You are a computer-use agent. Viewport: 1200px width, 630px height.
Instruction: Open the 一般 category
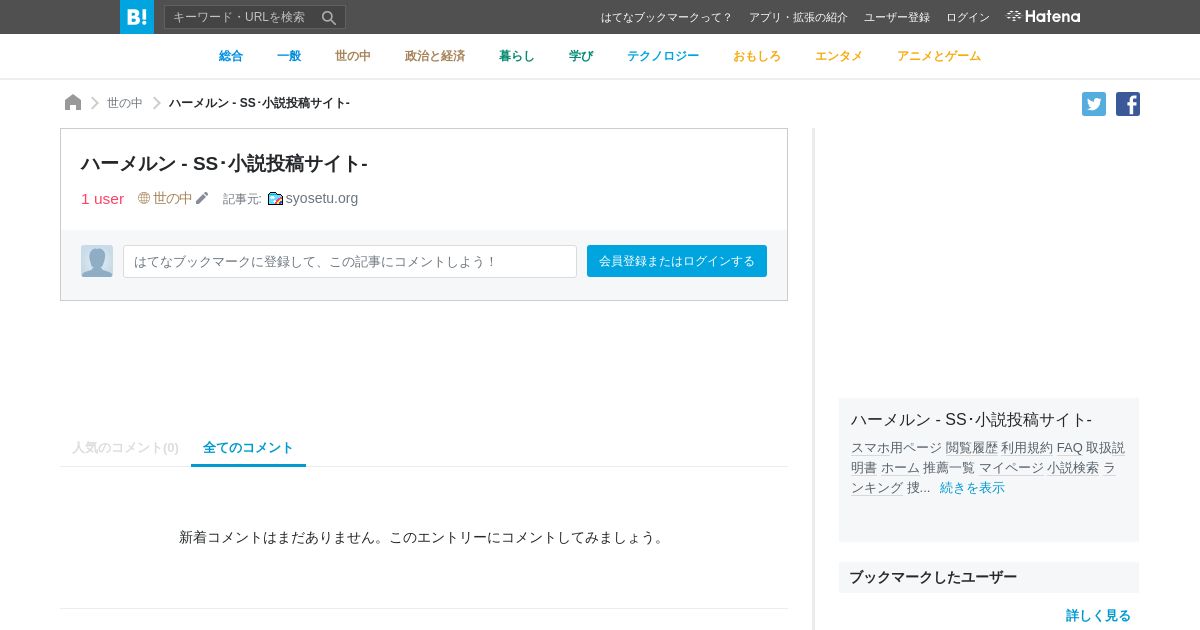point(289,56)
